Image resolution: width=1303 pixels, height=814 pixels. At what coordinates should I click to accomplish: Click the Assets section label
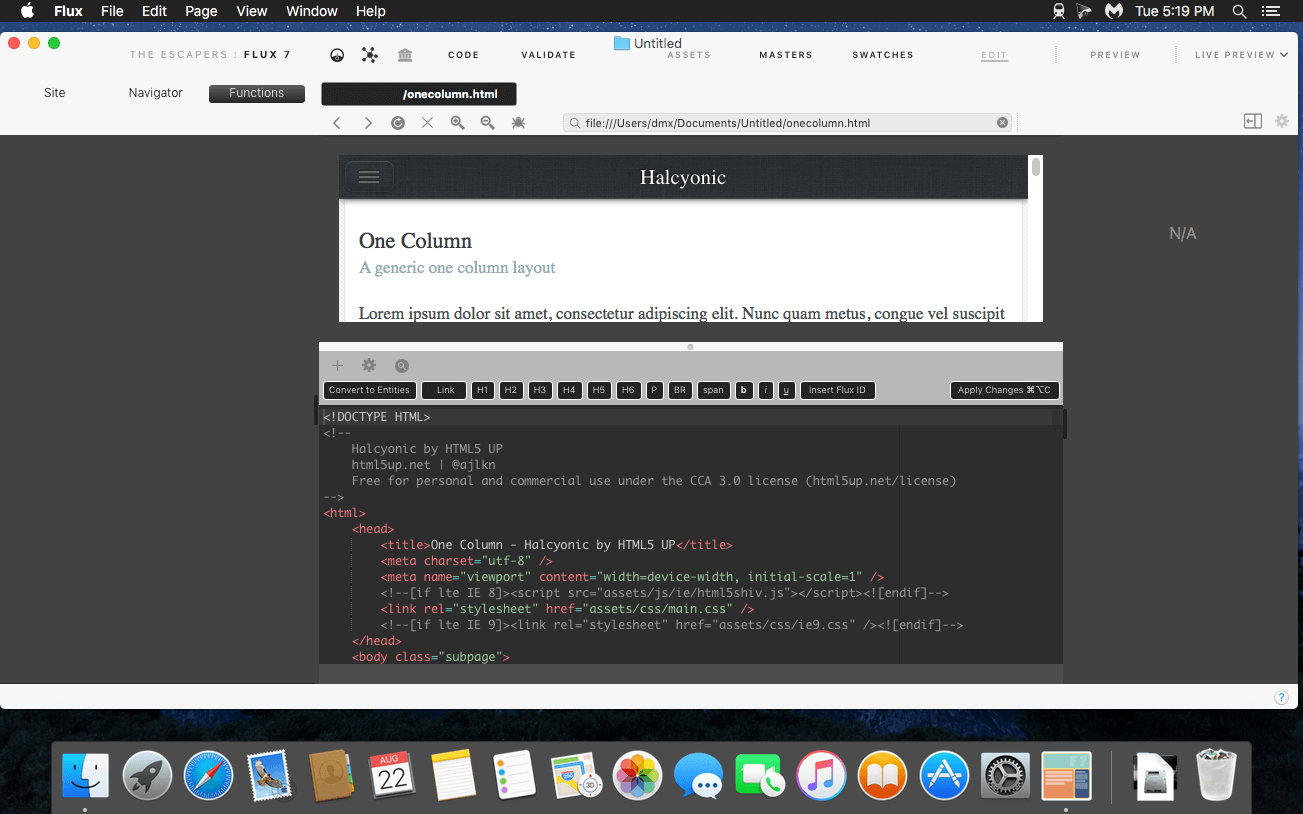[689, 55]
